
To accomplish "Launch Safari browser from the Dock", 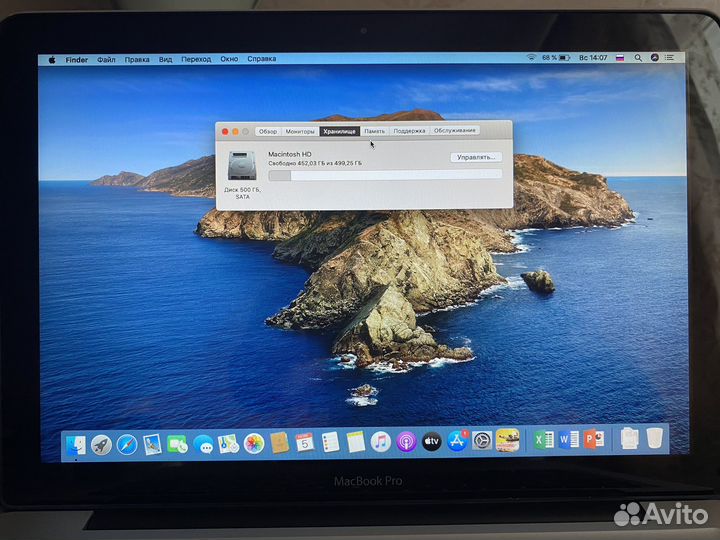I will click(127, 444).
